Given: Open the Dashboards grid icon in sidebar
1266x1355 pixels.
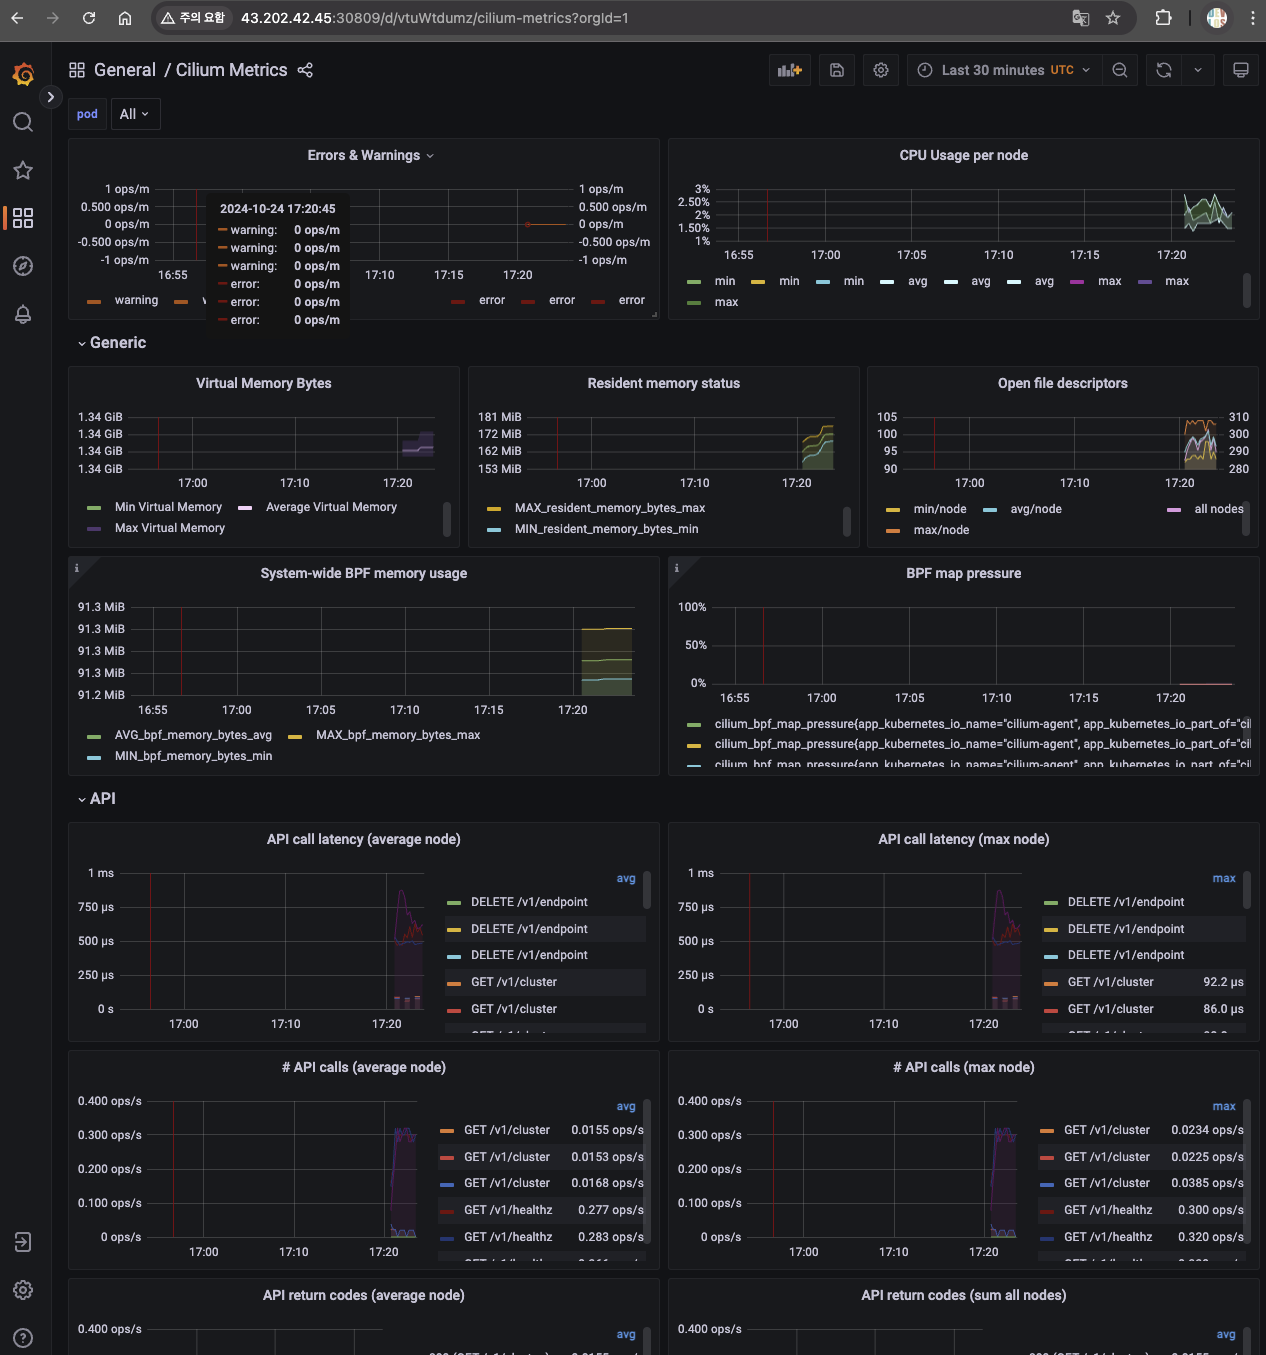Looking at the screenshot, I should 23,218.
